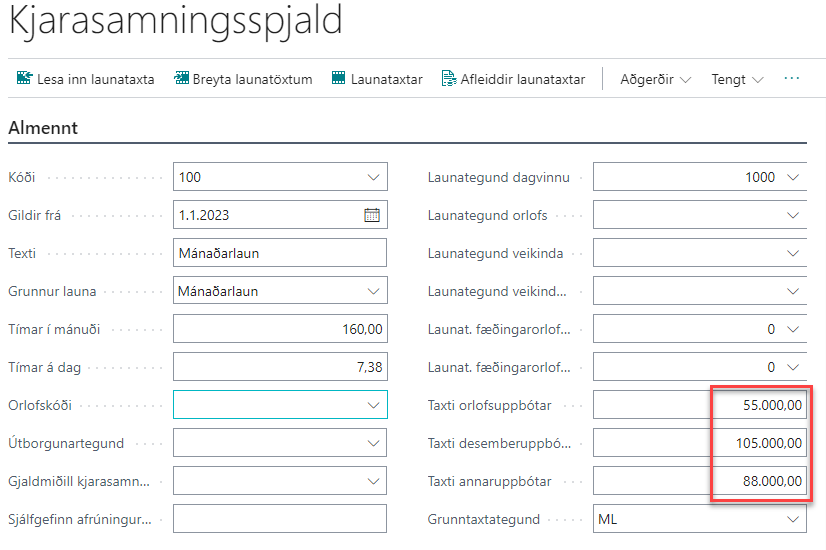Expand the Aðgerðir menu
This screenshot has width=826, height=550.
[x=656, y=79]
